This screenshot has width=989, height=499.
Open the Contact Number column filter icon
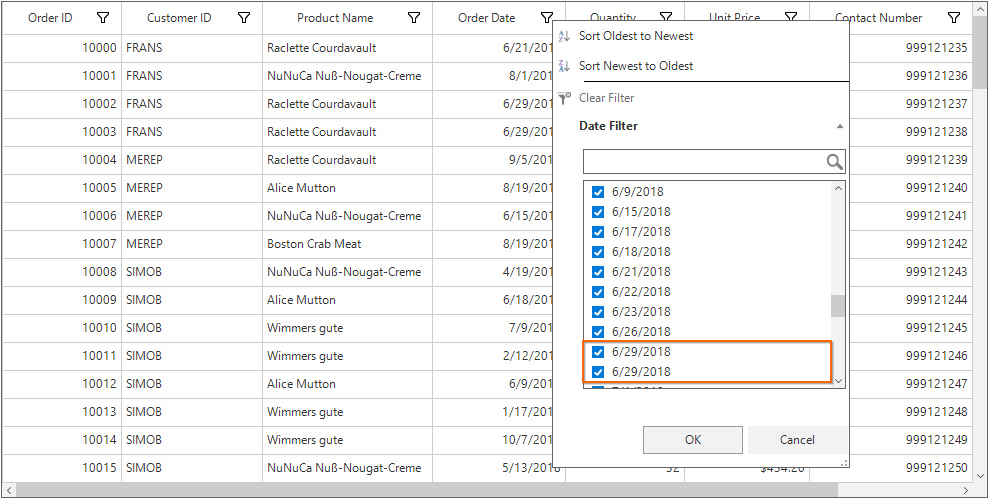tap(954, 18)
